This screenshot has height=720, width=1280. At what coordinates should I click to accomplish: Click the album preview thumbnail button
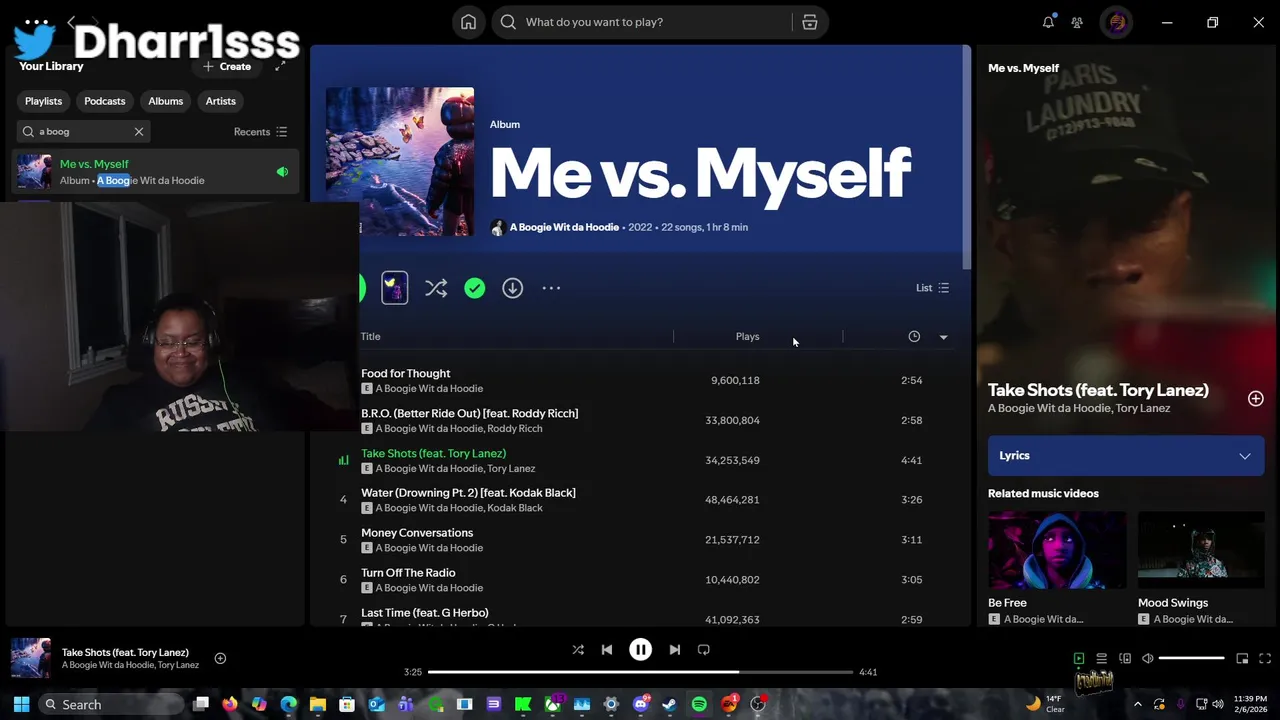pyautogui.click(x=395, y=288)
